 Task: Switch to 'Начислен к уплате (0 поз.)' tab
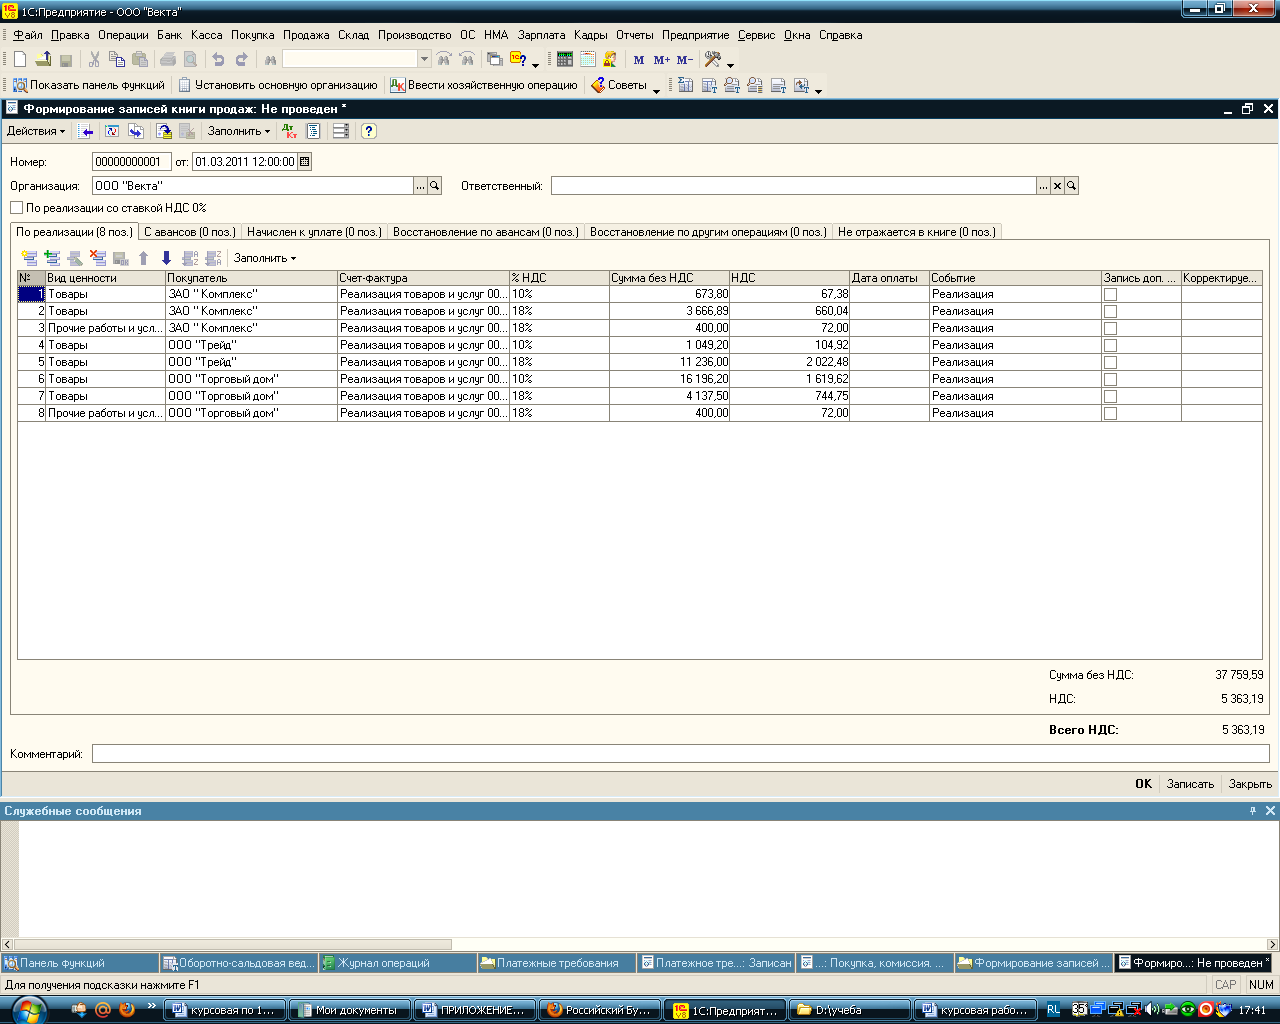click(x=314, y=232)
